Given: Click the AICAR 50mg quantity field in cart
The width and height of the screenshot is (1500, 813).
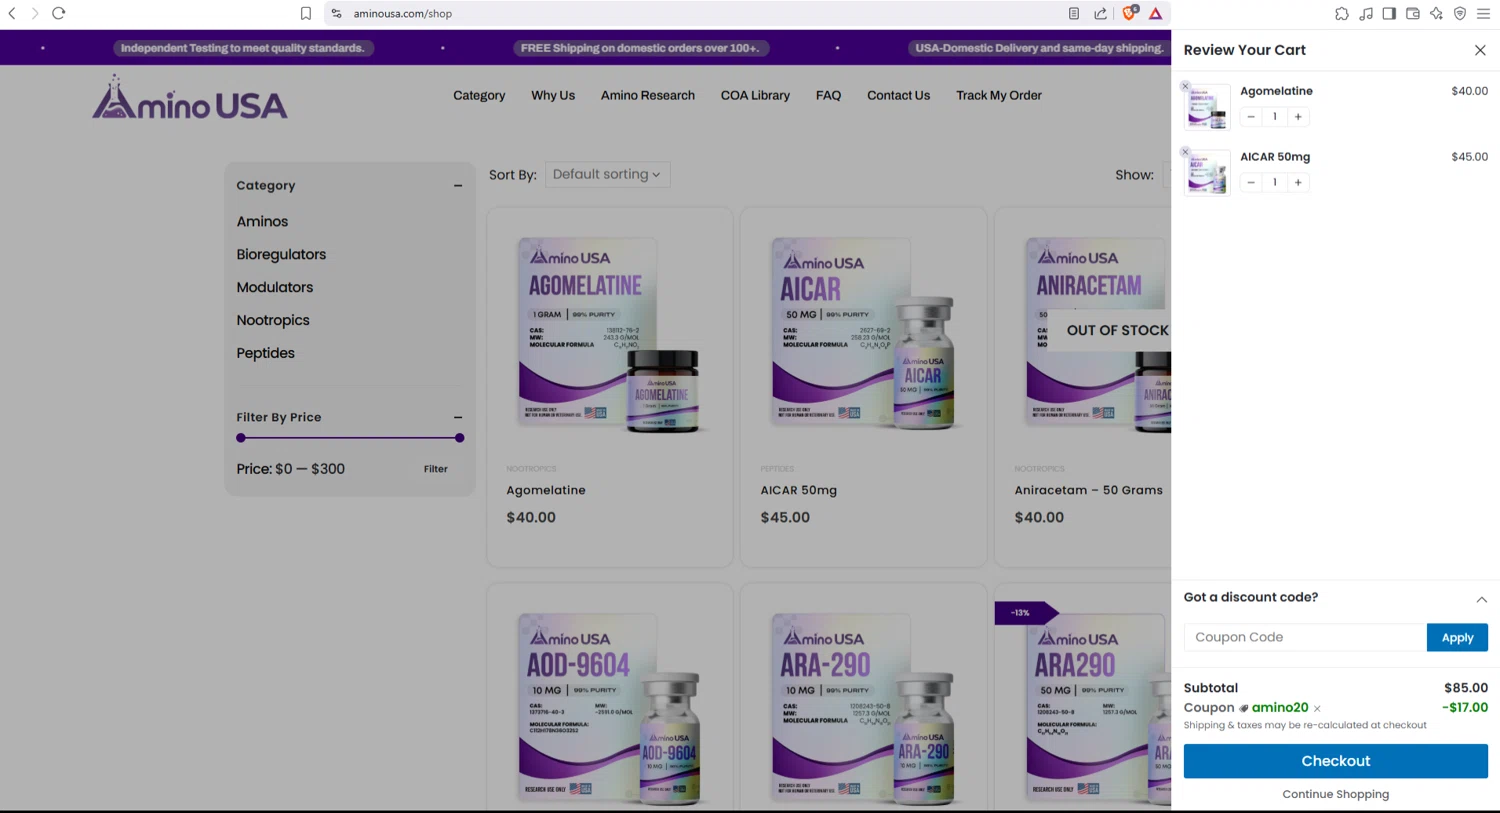Looking at the screenshot, I should click(x=1275, y=183).
